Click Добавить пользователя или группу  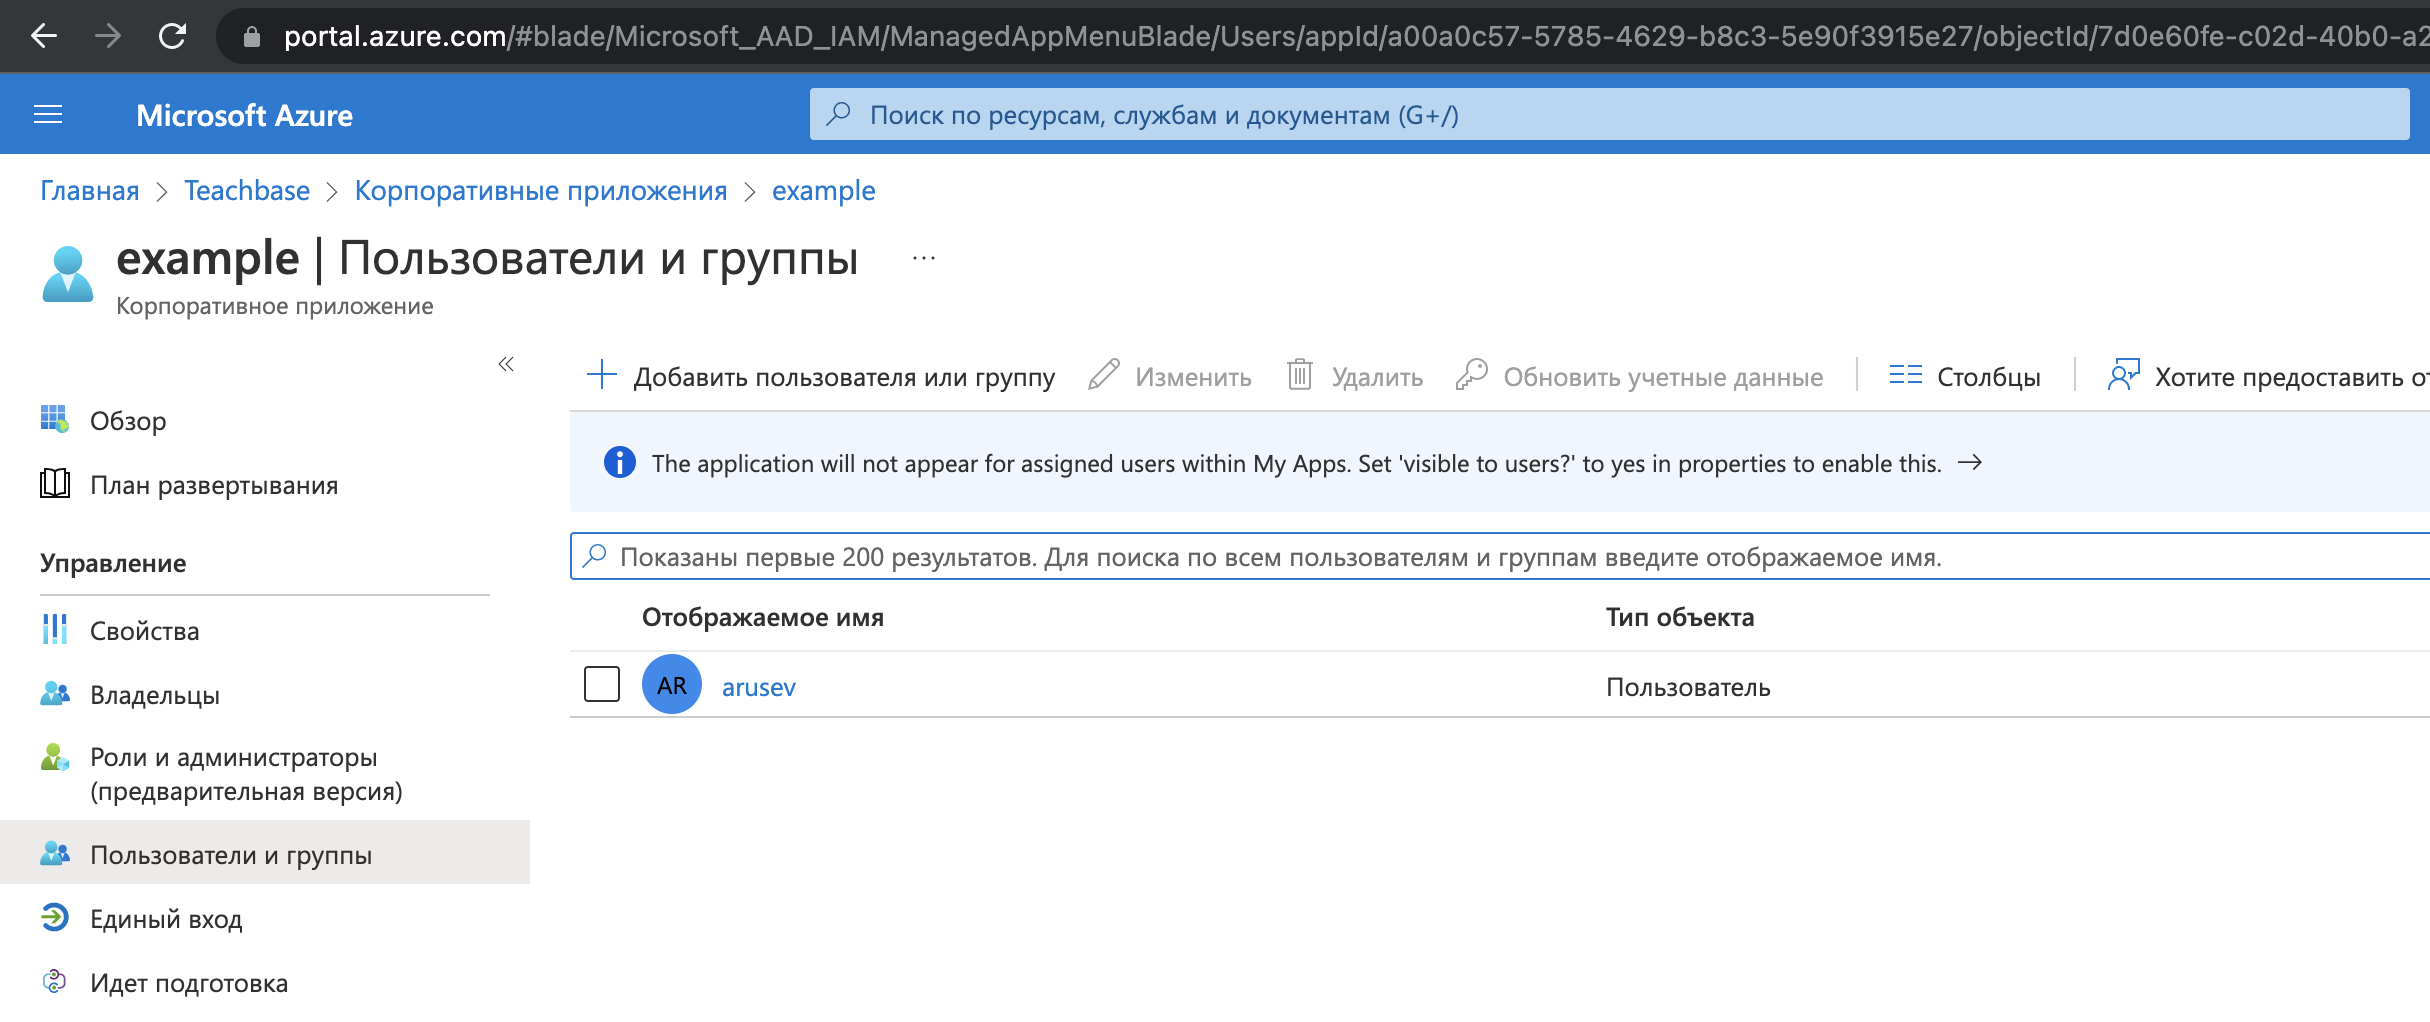click(x=844, y=377)
